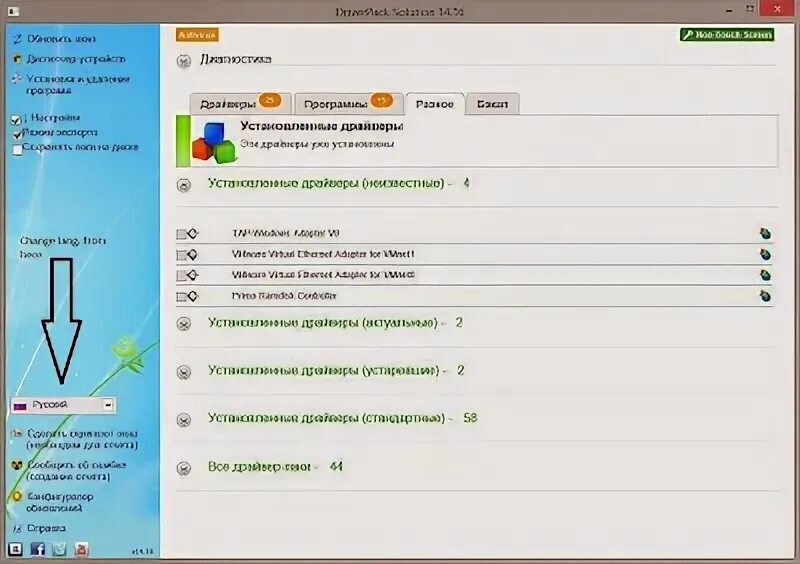
Task: Expand installed drivers (устаревшие) 2 section
Action: tap(184, 372)
